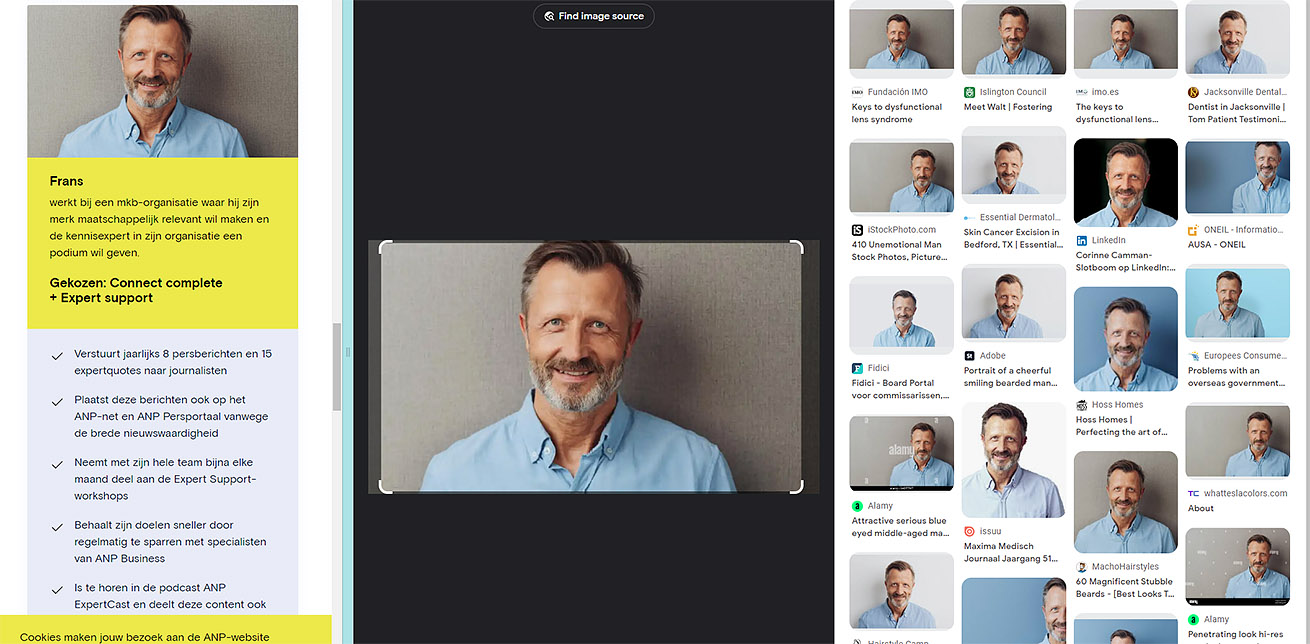This screenshot has height=644, width=1310.
Task: Click the Europees Consume... favicon
Action: tap(1193, 356)
